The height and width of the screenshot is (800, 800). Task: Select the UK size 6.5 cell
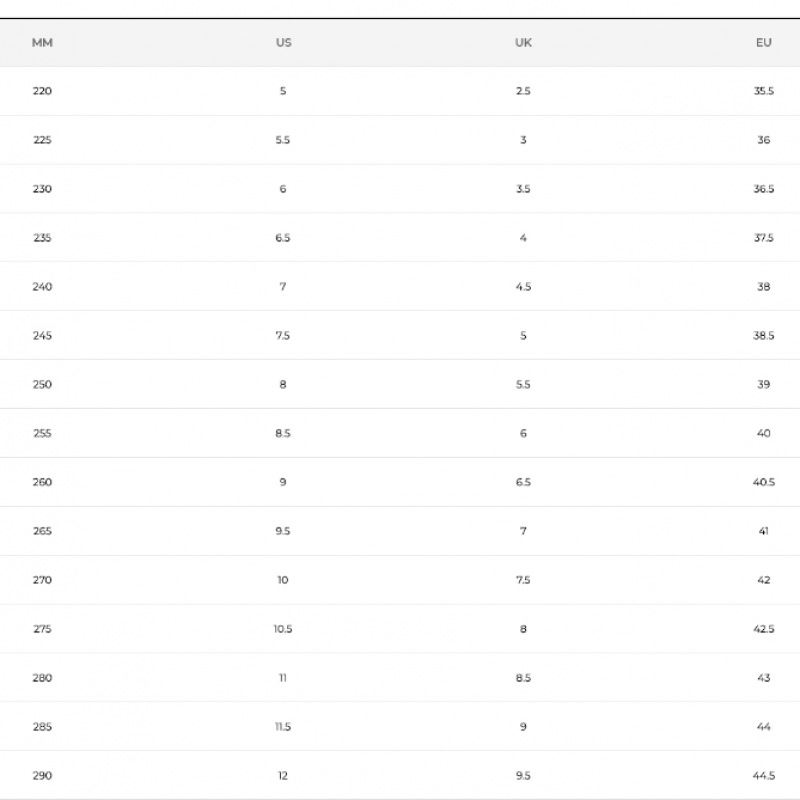point(523,482)
